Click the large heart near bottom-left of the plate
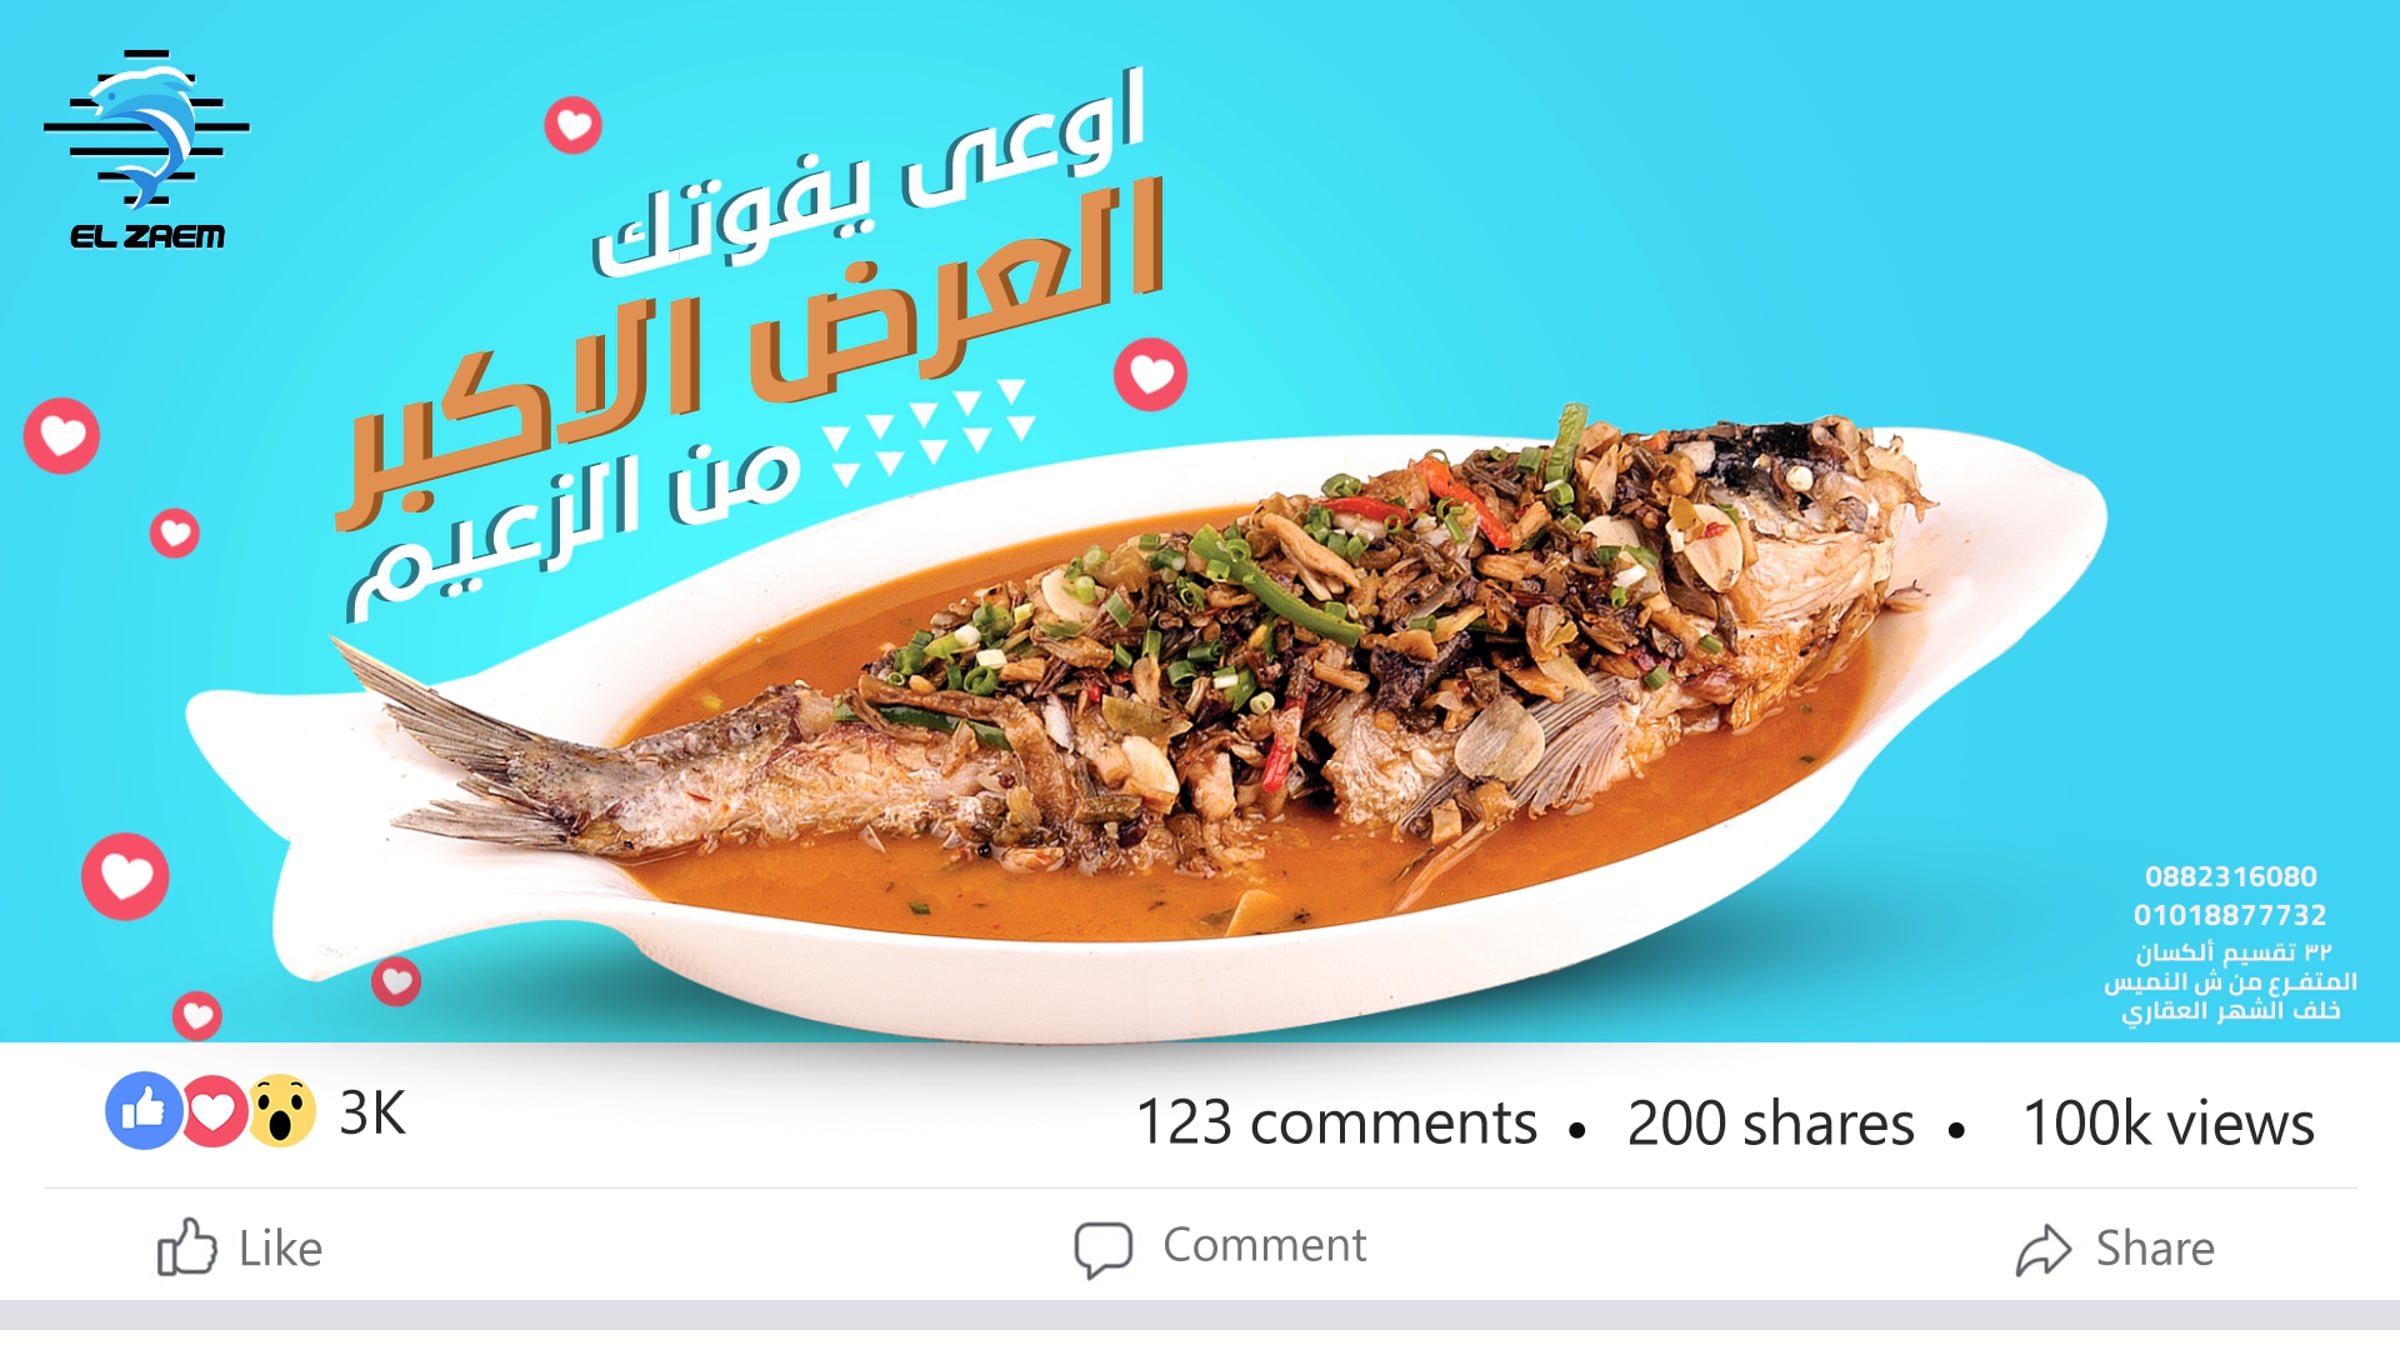2400x1350 pixels. click(125, 877)
